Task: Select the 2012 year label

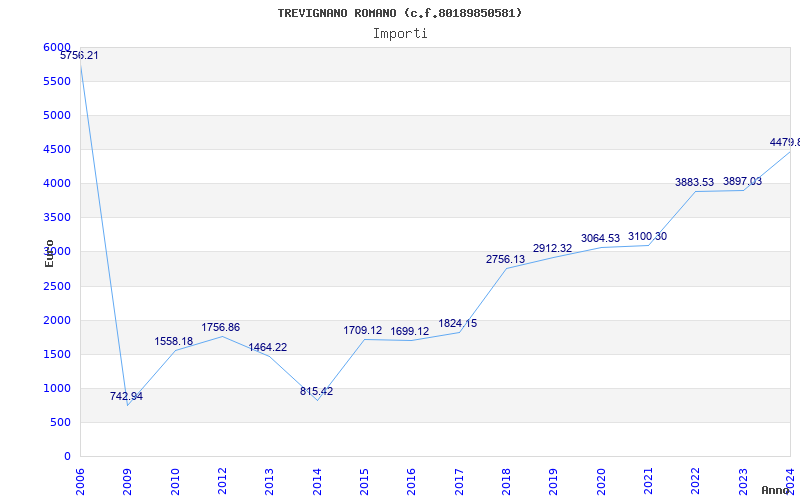Action: pos(222,482)
